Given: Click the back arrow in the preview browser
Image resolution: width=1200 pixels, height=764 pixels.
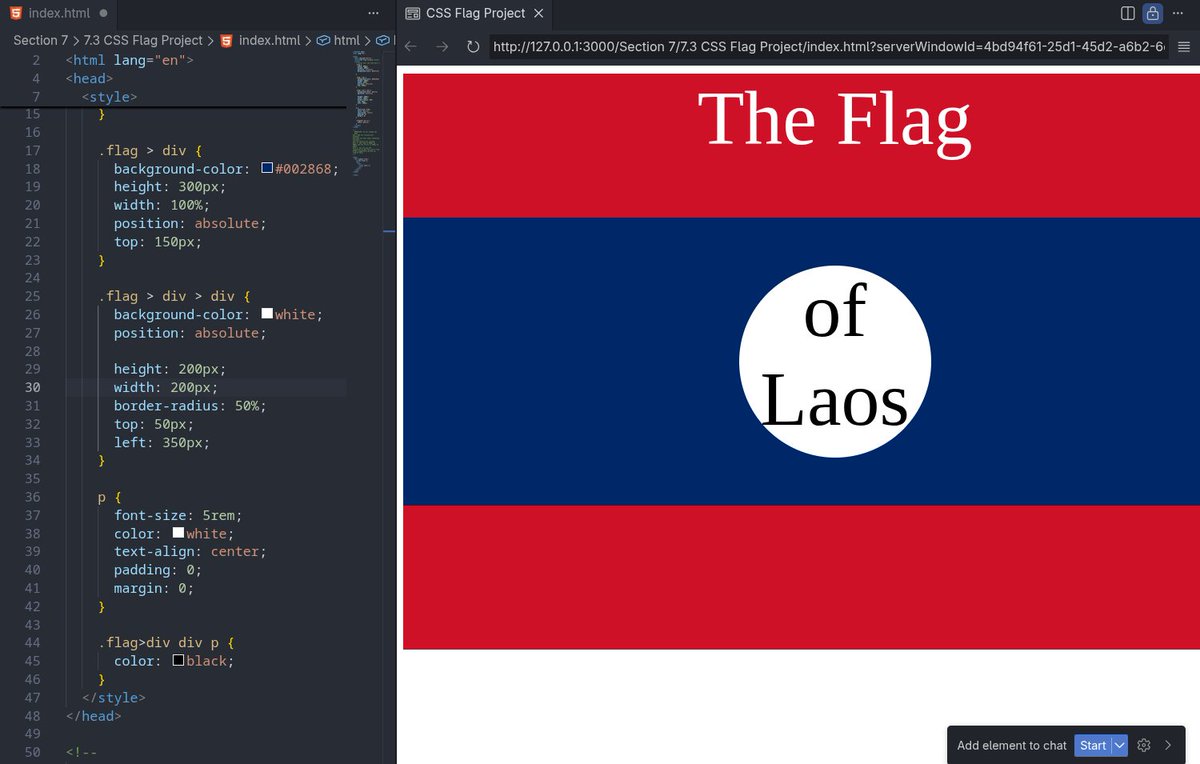Looking at the screenshot, I should pyautogui.click(x=410, y=45).
